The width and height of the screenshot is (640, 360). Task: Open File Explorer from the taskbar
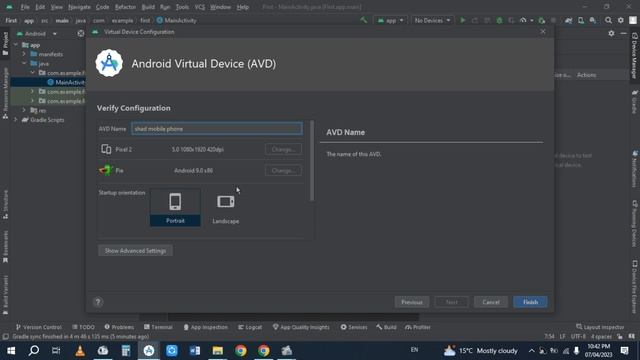click(x=218, y=351)
